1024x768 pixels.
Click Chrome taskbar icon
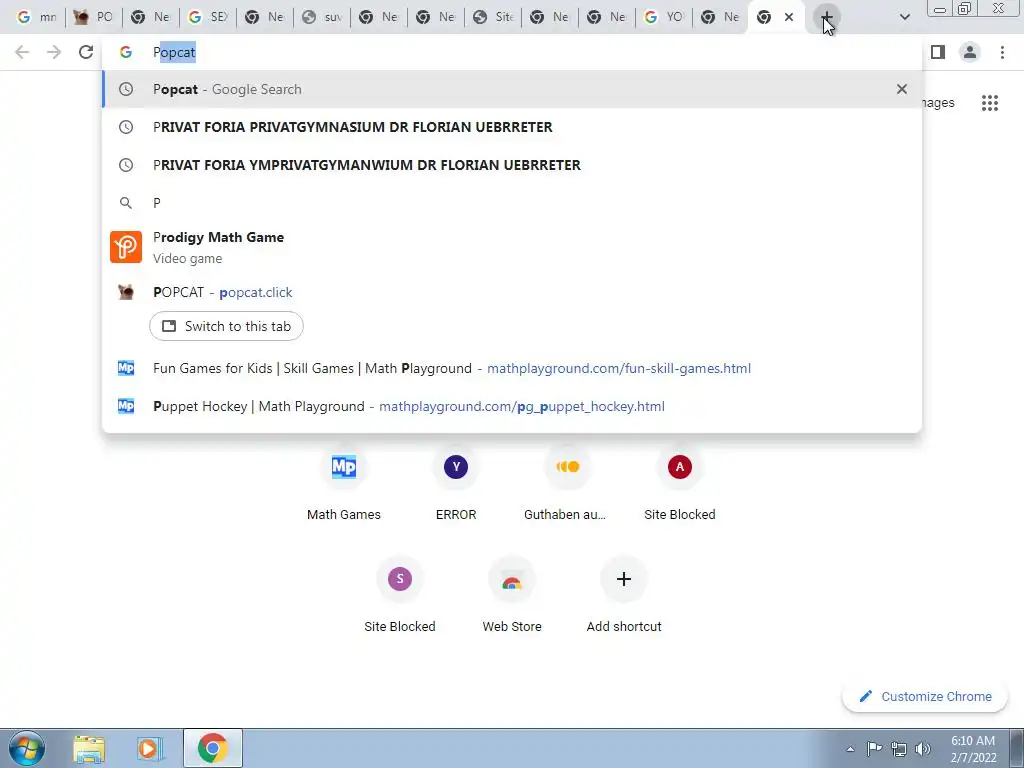coord(213,748)
